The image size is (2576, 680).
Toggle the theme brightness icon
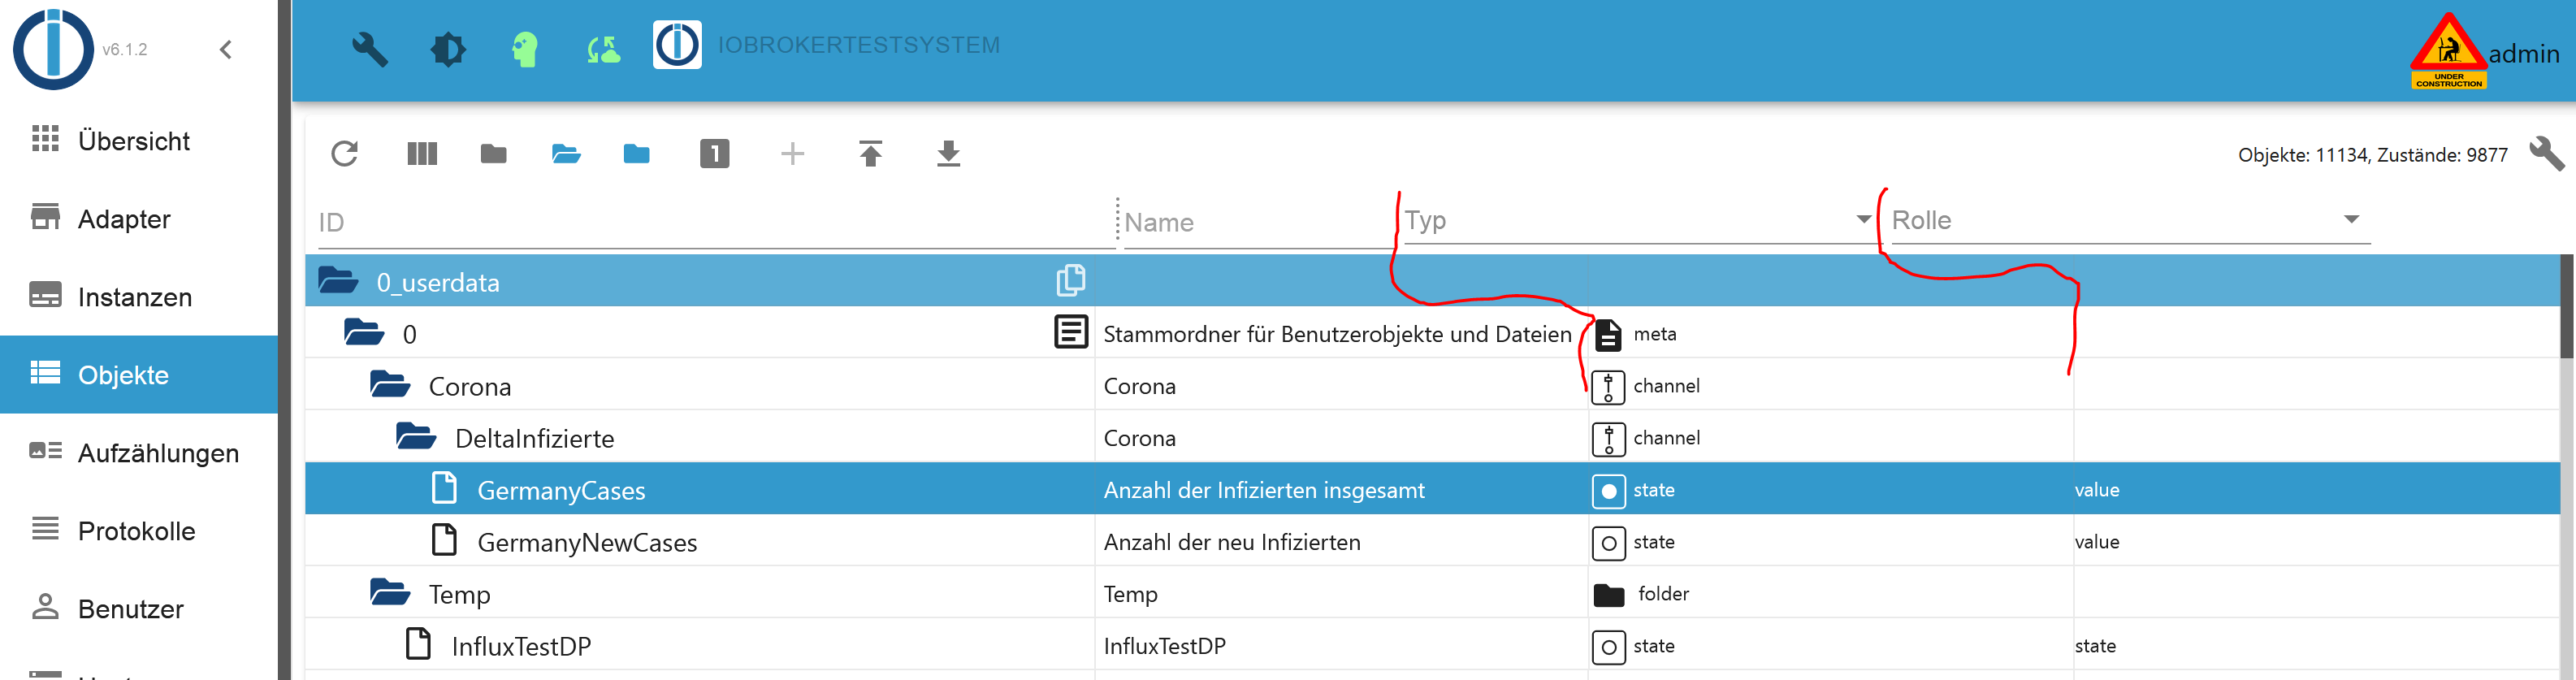448,49
